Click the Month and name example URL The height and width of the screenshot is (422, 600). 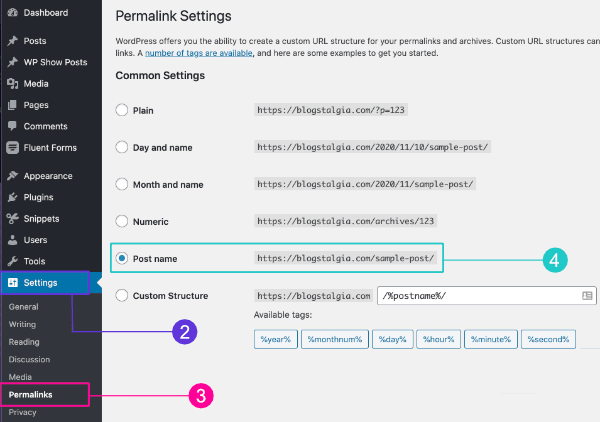[x=365, y=184]
